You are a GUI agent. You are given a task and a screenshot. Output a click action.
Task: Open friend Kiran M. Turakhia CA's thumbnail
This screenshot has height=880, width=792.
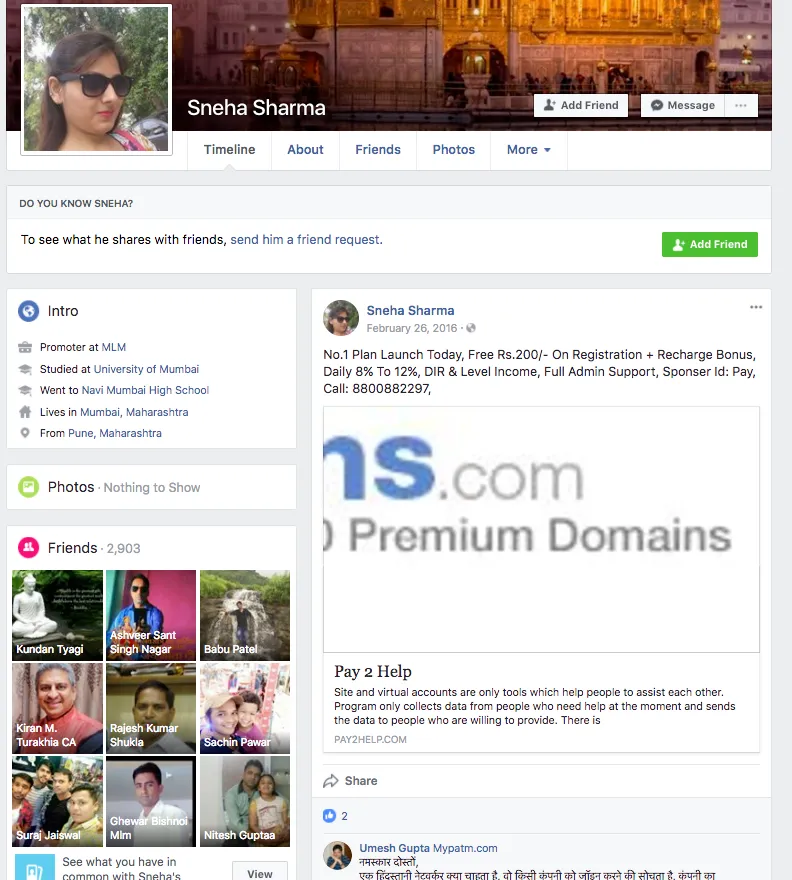pyautogui.click(x=58, y=708)
